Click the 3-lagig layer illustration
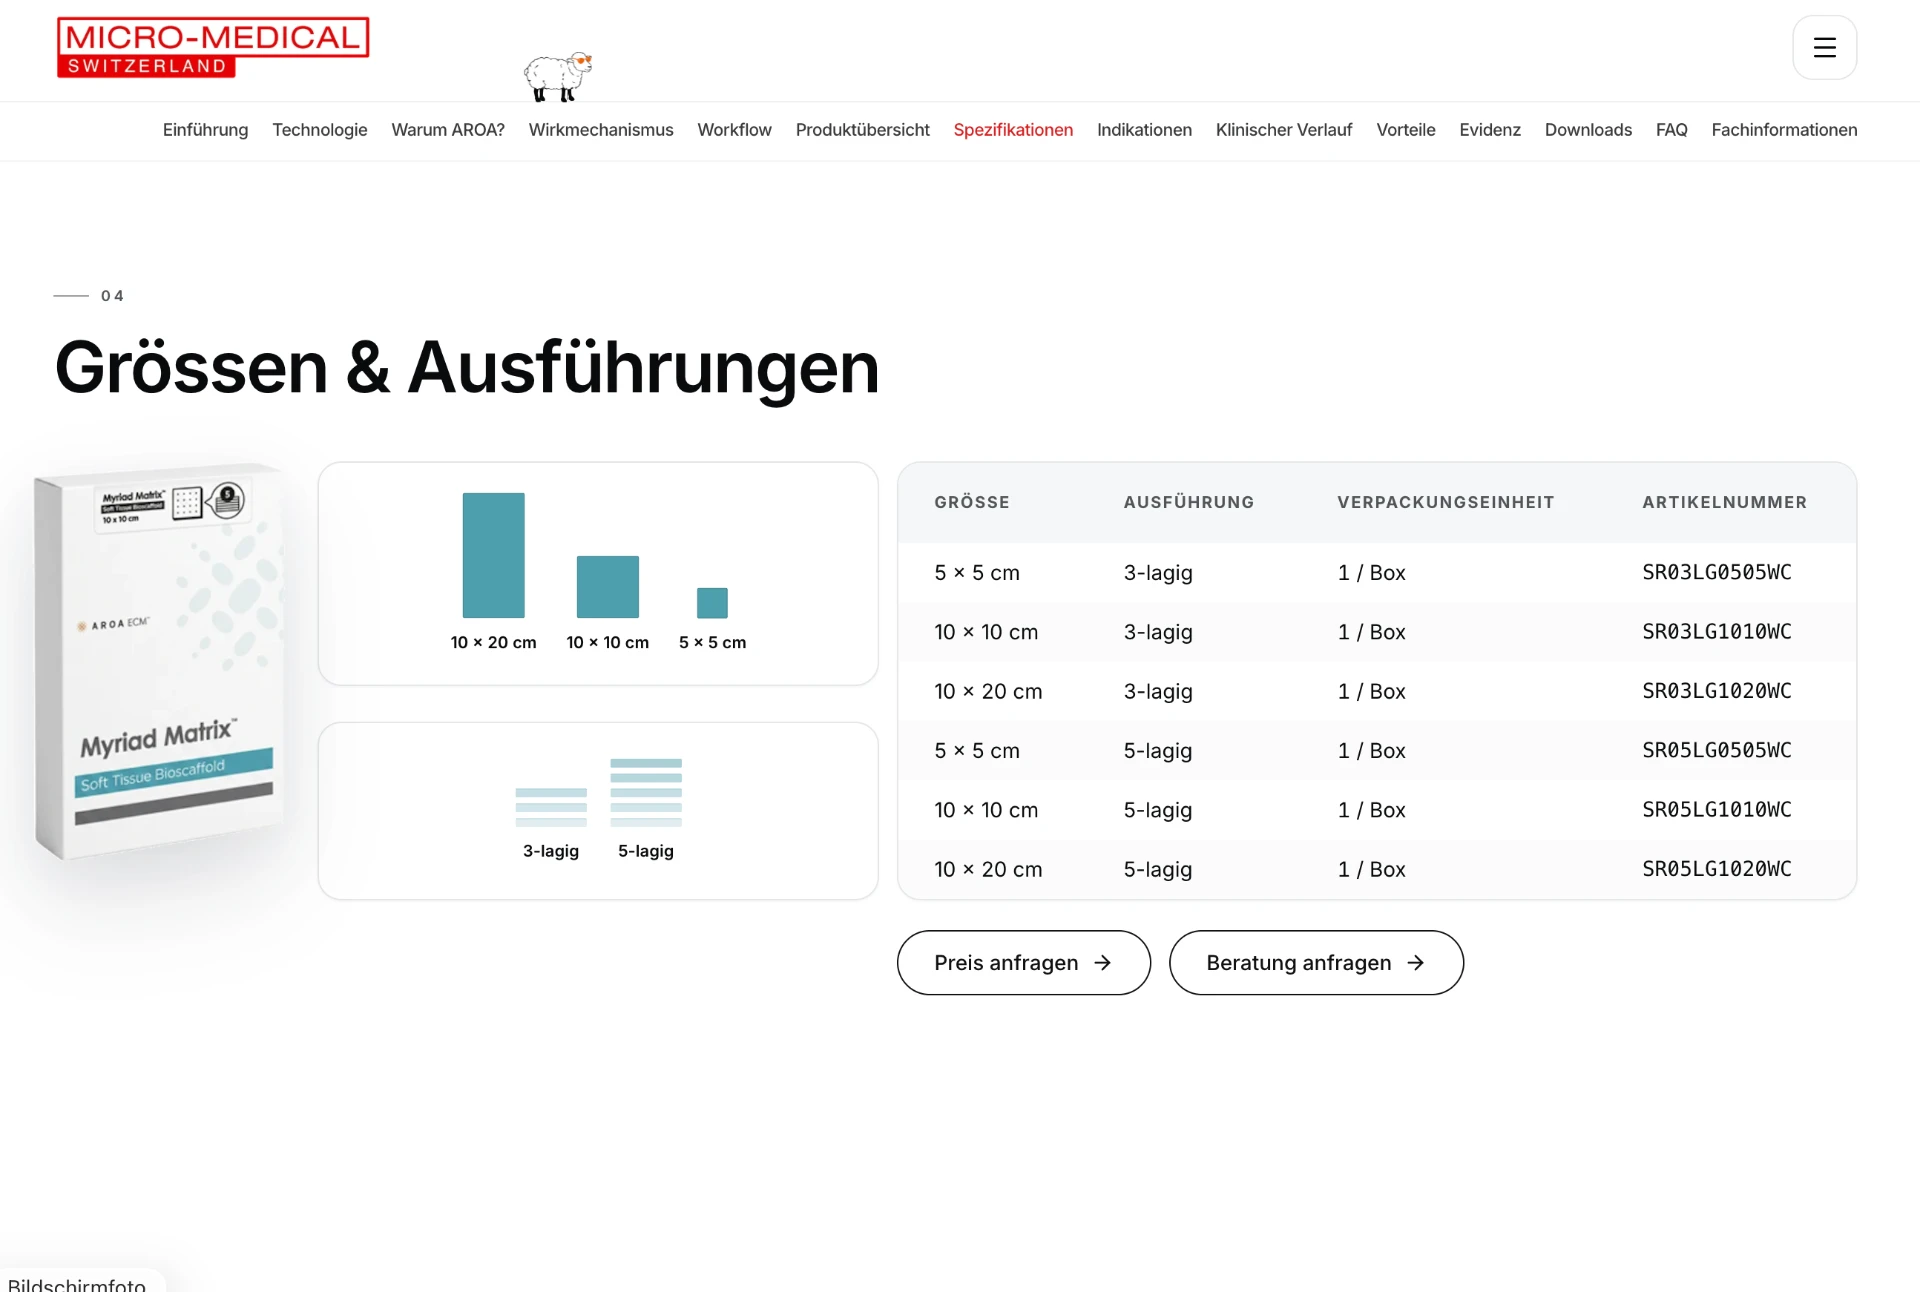Image resolution: width=1920 pixels, height=1292 pixels. [x=551, y=807]
